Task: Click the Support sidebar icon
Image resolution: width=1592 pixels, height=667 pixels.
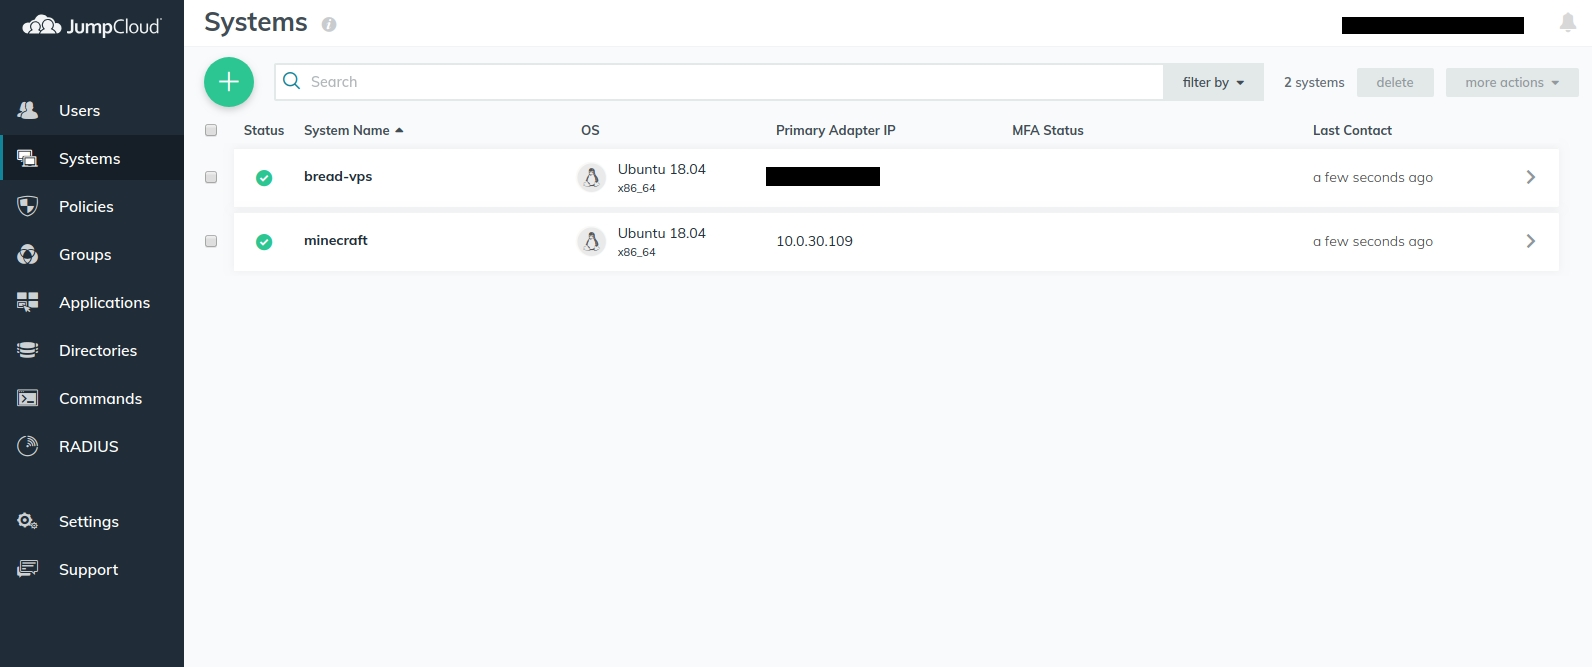Action: pos(28,569)
